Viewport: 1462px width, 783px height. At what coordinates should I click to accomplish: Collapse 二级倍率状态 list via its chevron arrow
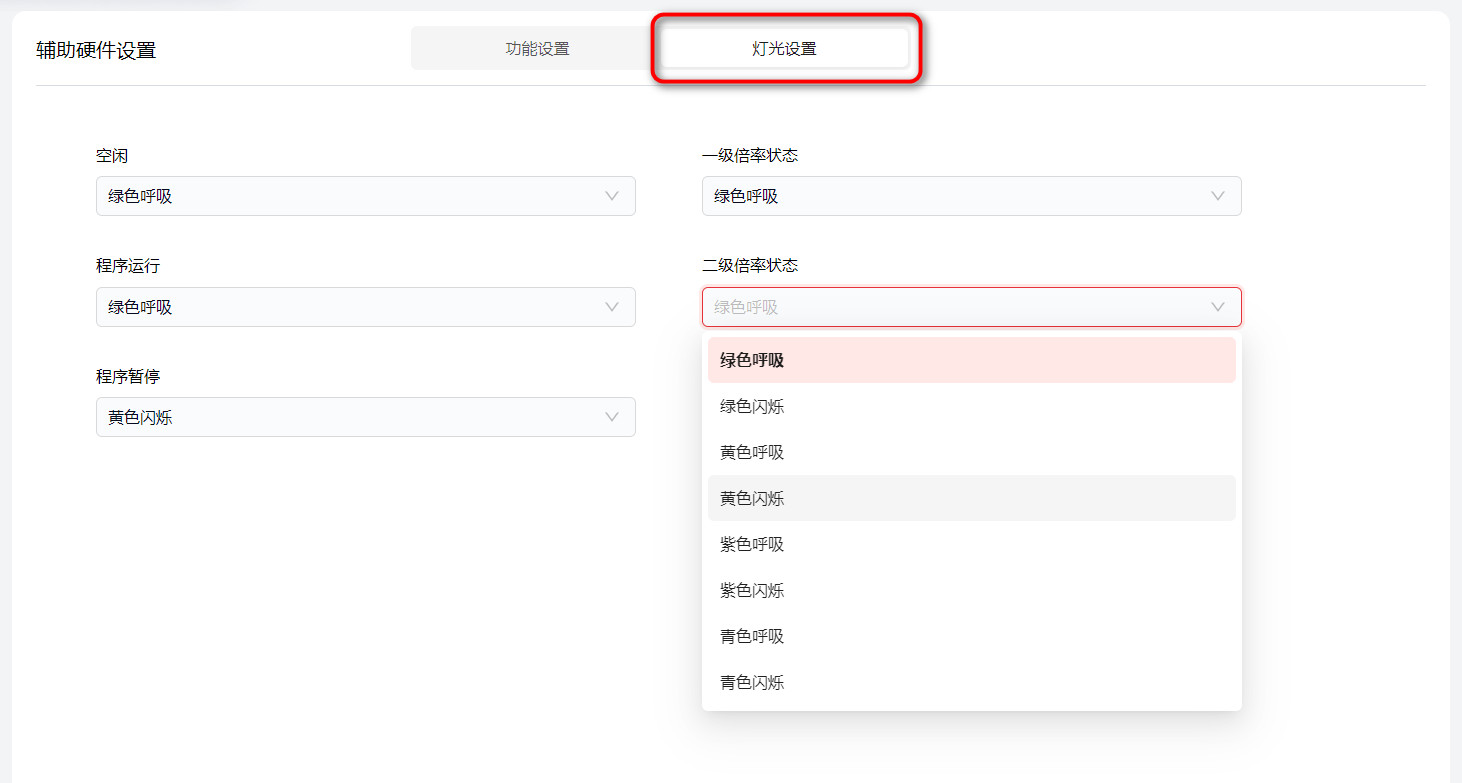1217,307
